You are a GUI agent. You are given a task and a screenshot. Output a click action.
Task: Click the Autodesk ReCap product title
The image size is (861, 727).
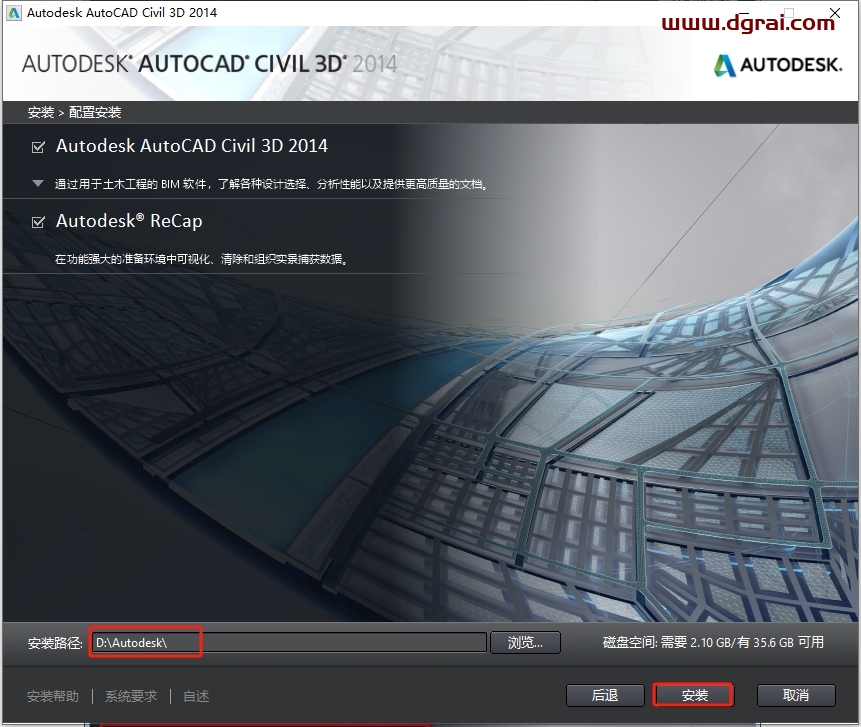[129, 221]
